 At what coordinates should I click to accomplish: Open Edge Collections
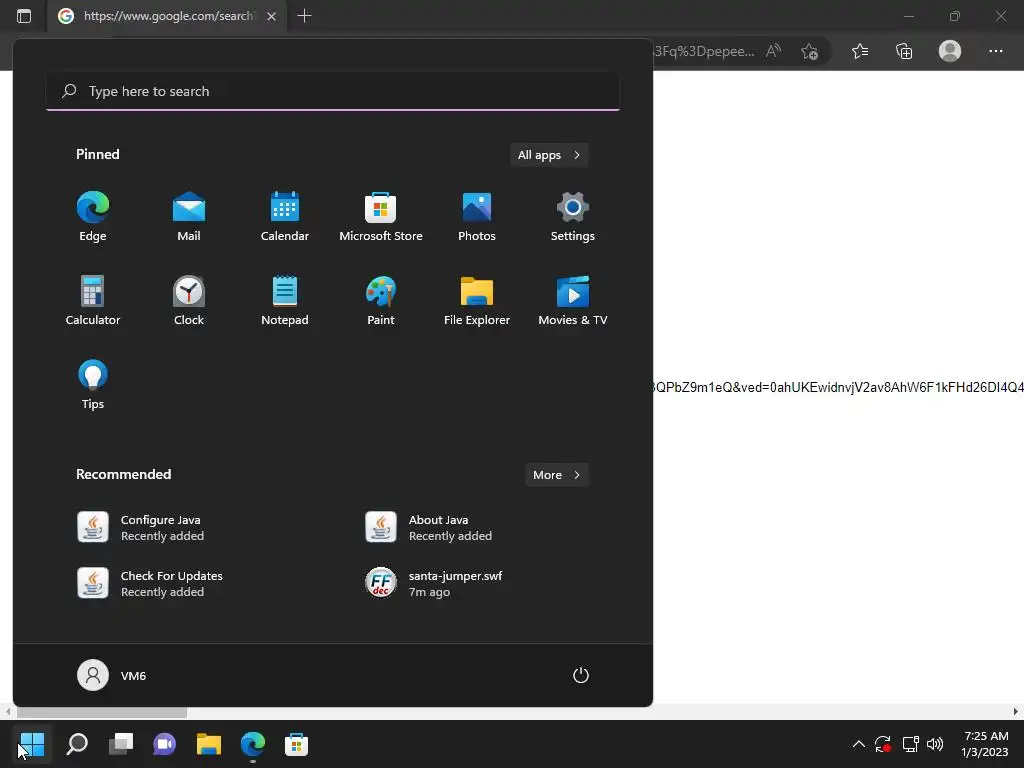[x=904, y=51]
